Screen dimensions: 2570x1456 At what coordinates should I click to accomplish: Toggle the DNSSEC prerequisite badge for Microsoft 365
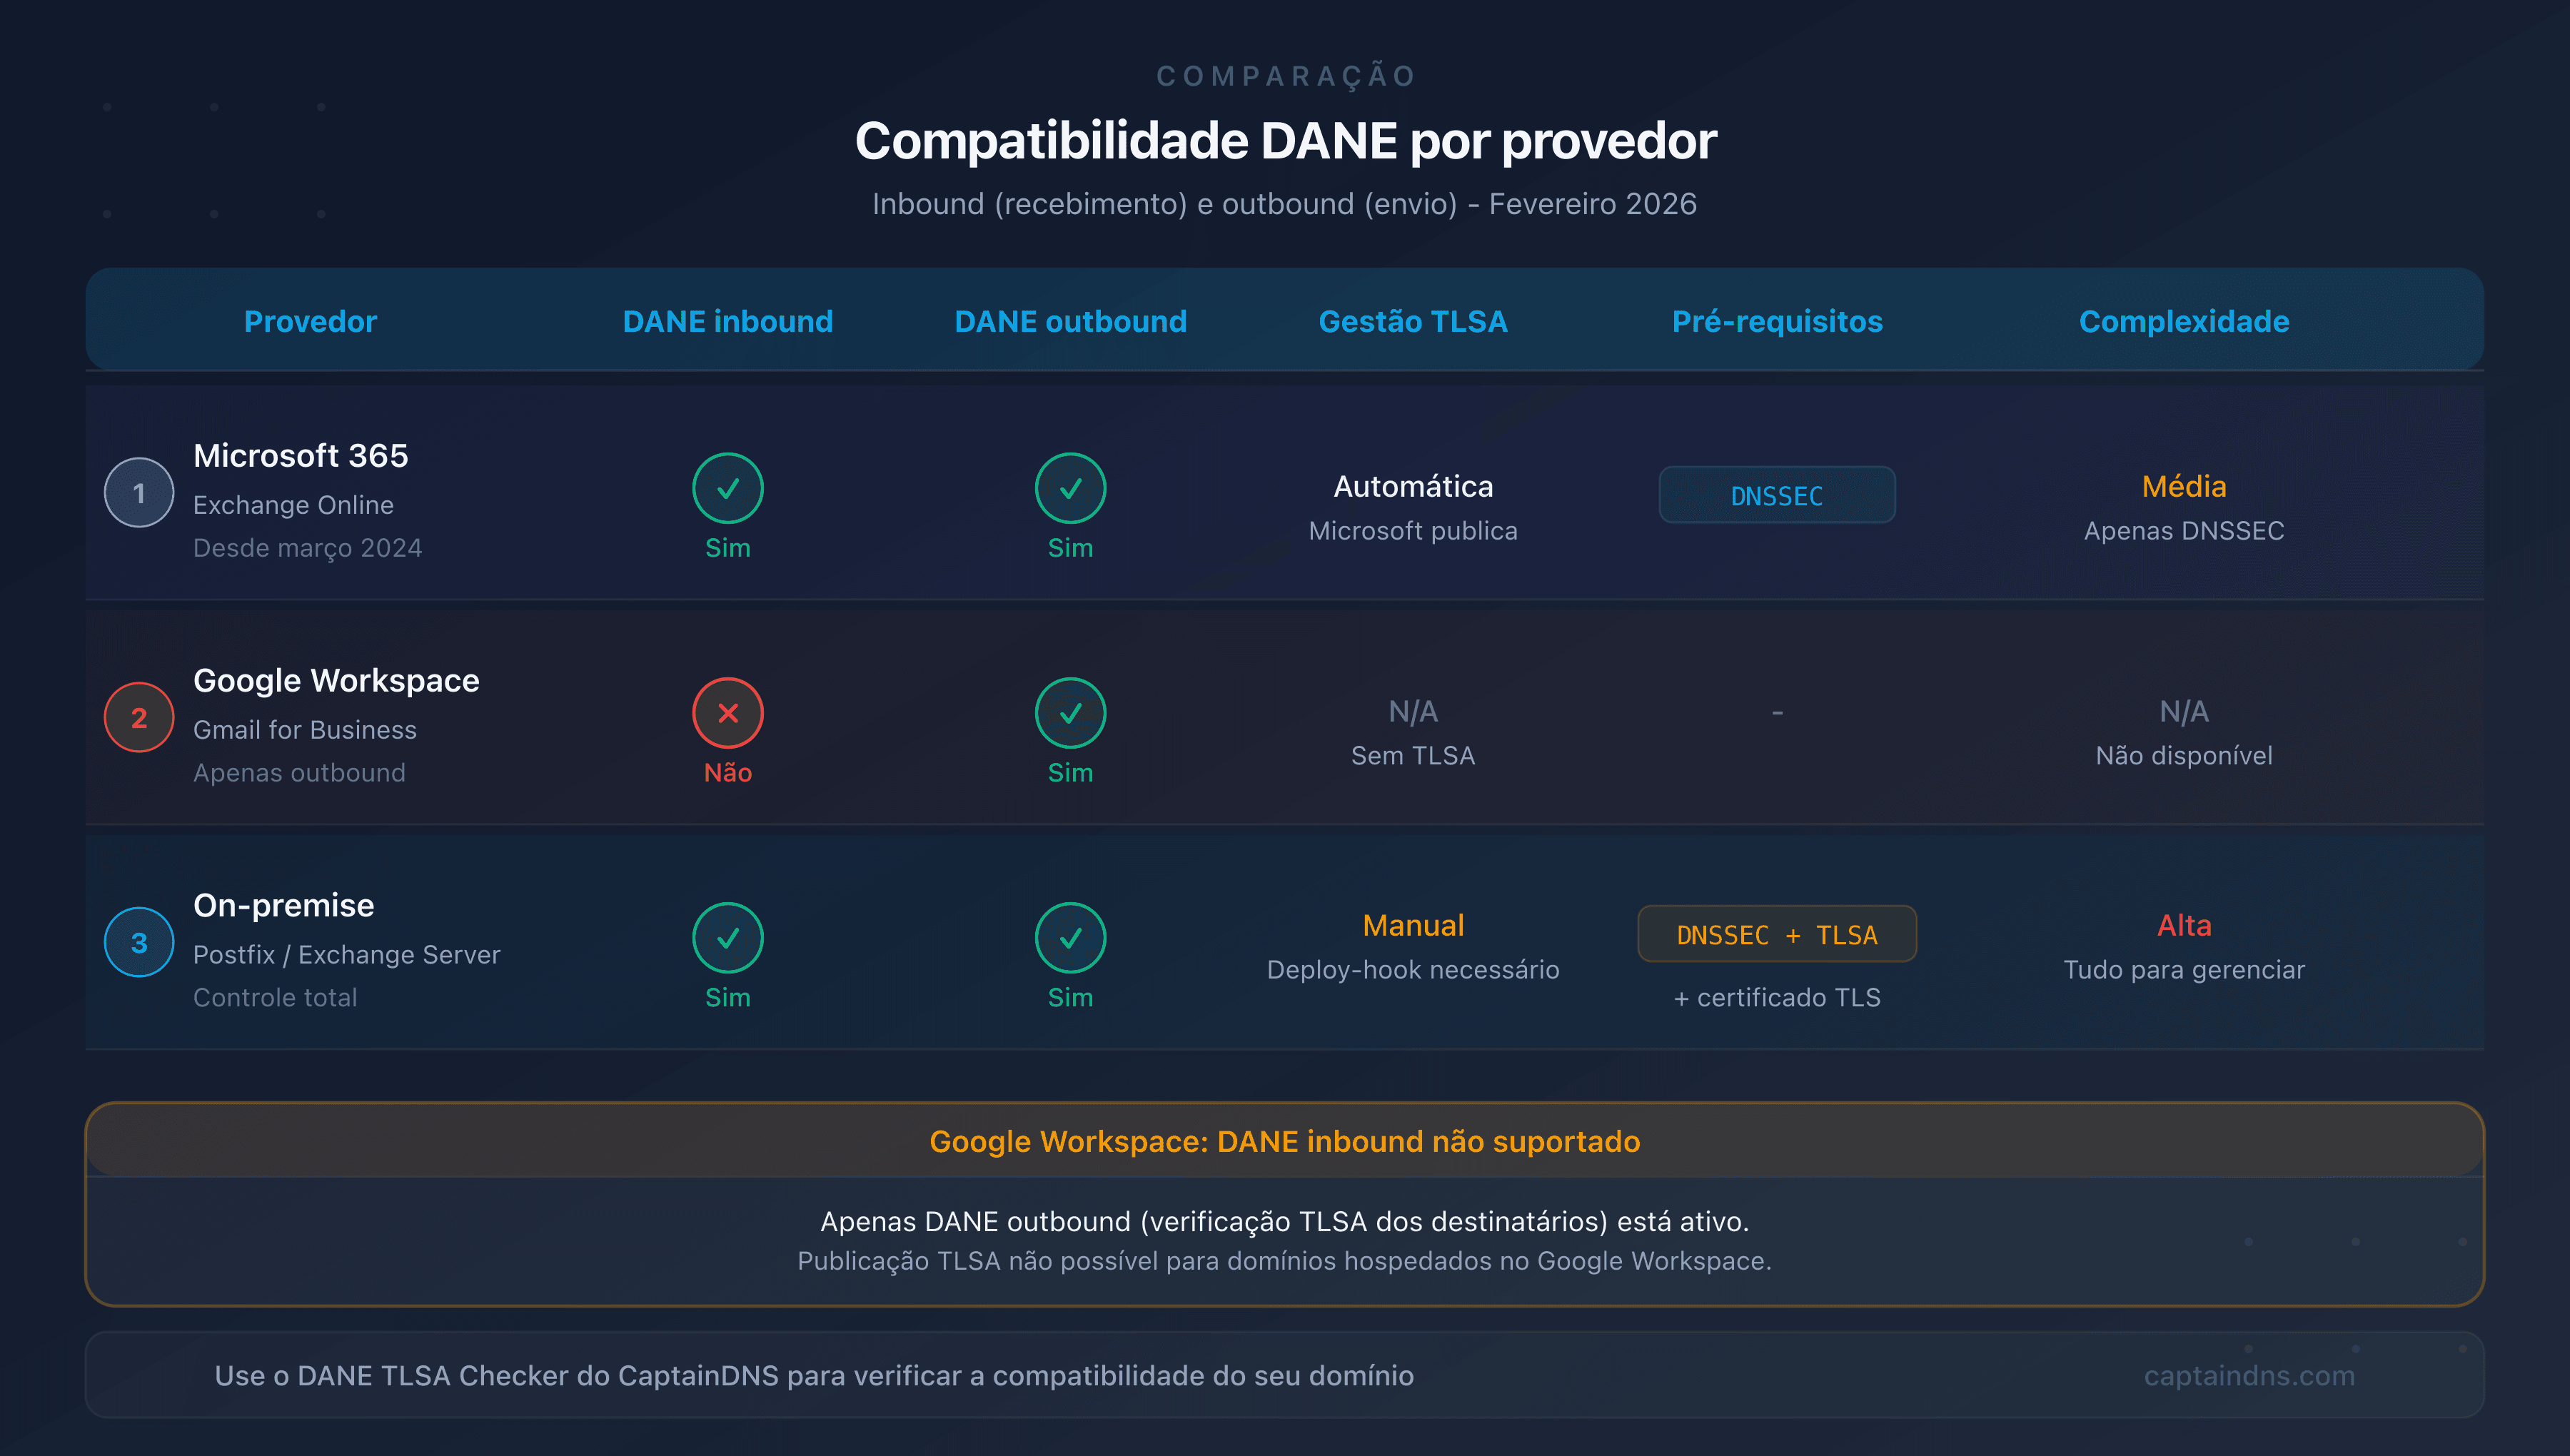tap(1777, 494)
